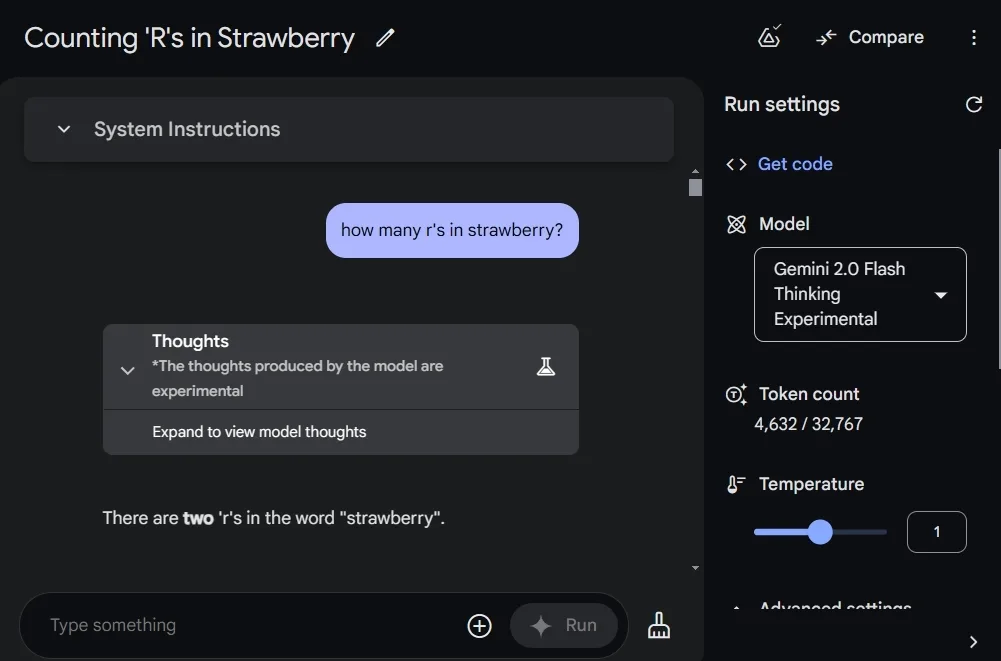Reset run settings with the refresh icon
This screenshot has width=1001, height=661.
tap(974, 104)
